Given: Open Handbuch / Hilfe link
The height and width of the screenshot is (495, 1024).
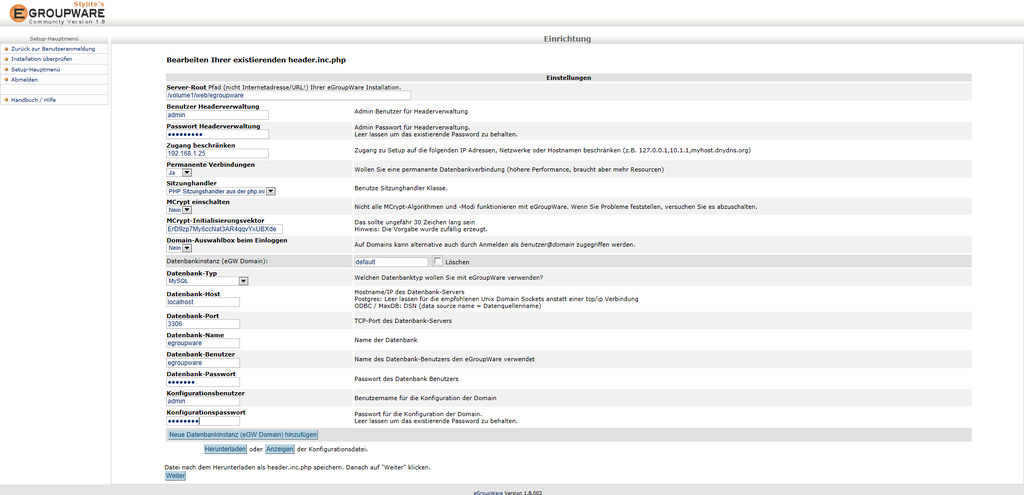Looking at the screenshot, I should tap(33, 100).
